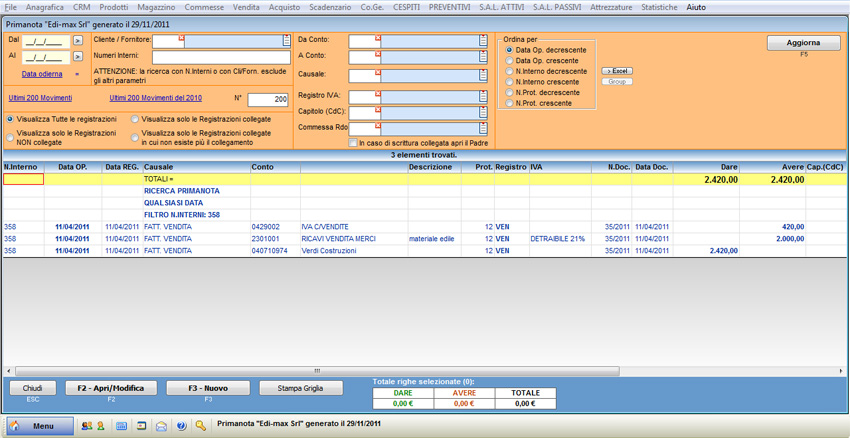Open the blue question mark help icon
The image size is (850, 438).
click(x=181, y=426)
